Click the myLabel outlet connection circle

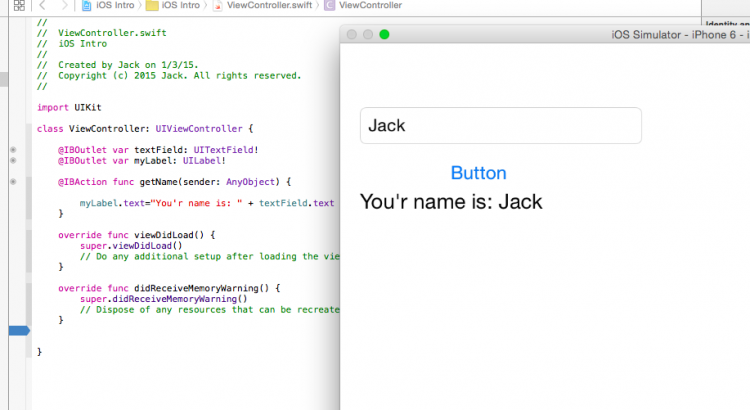tap(13, 160)
